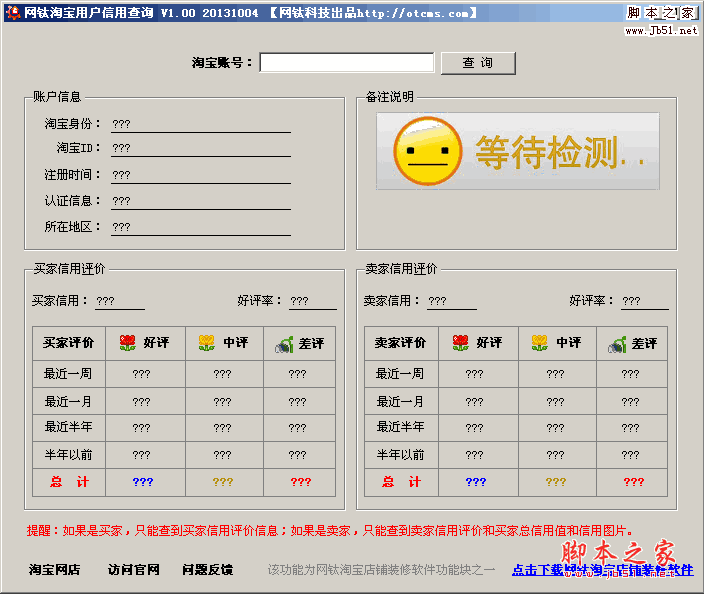This screenshot has width=704, height=595.
Task: Click buyer total red 差评 value
Action: pos(301,482)
